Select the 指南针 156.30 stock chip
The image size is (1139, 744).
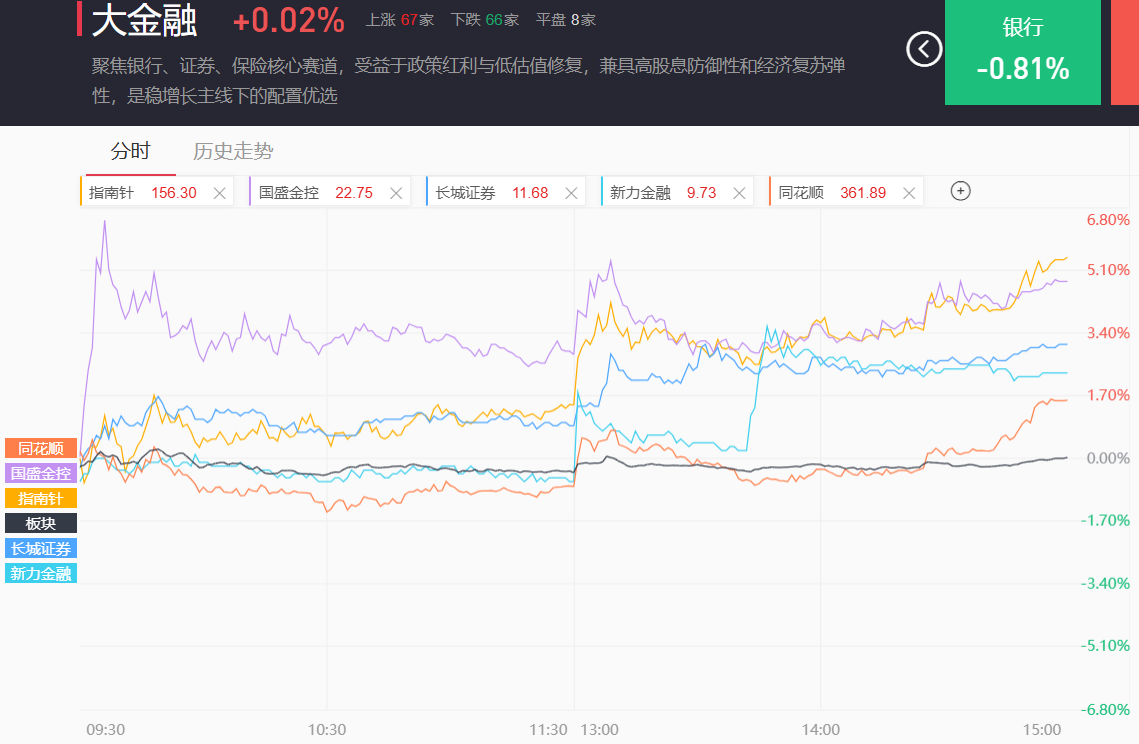pos(142,193)
